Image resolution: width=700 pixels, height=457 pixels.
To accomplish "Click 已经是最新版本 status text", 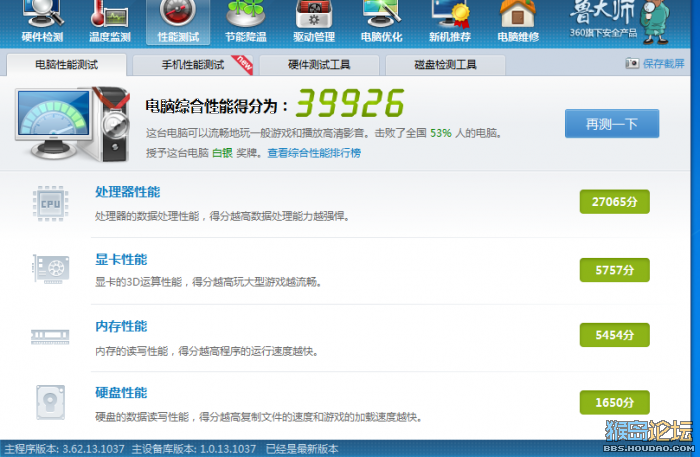I will tap(302, 449).
